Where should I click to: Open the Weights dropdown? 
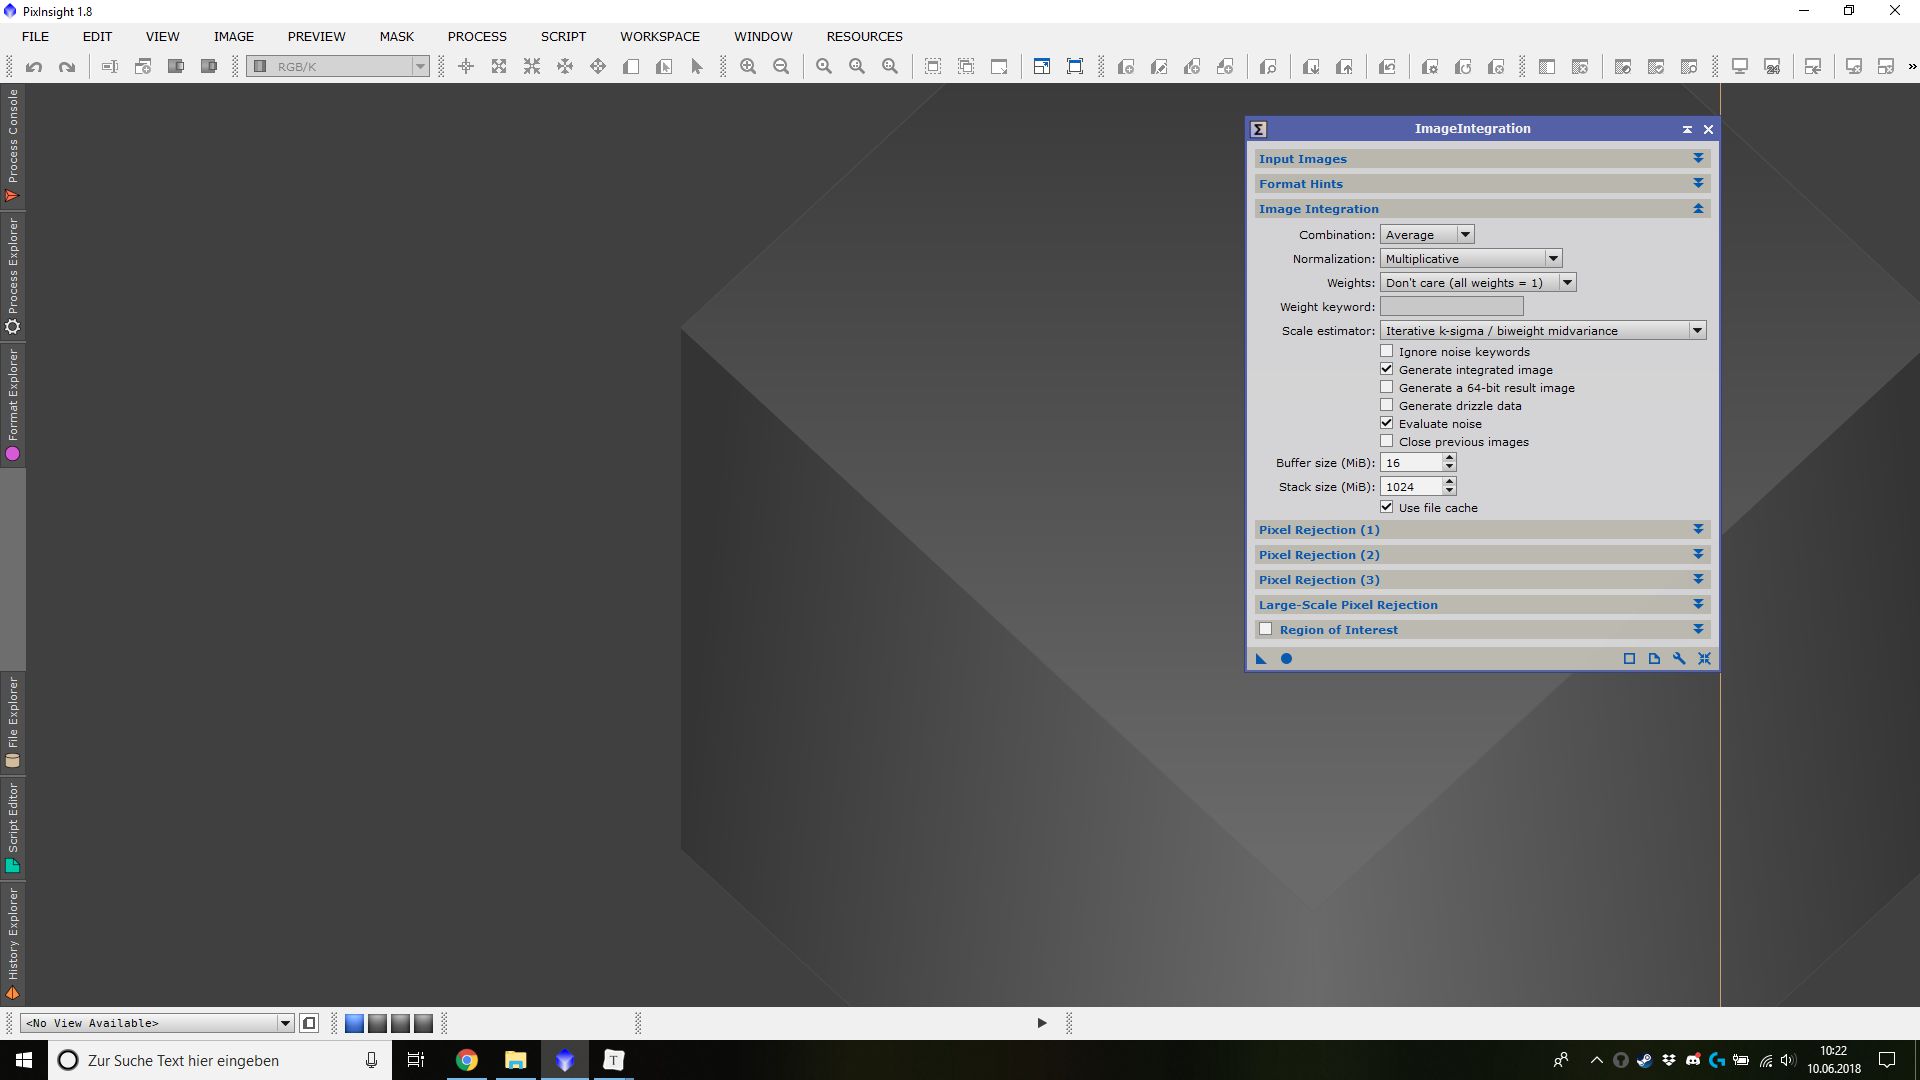coord(1478,282)
